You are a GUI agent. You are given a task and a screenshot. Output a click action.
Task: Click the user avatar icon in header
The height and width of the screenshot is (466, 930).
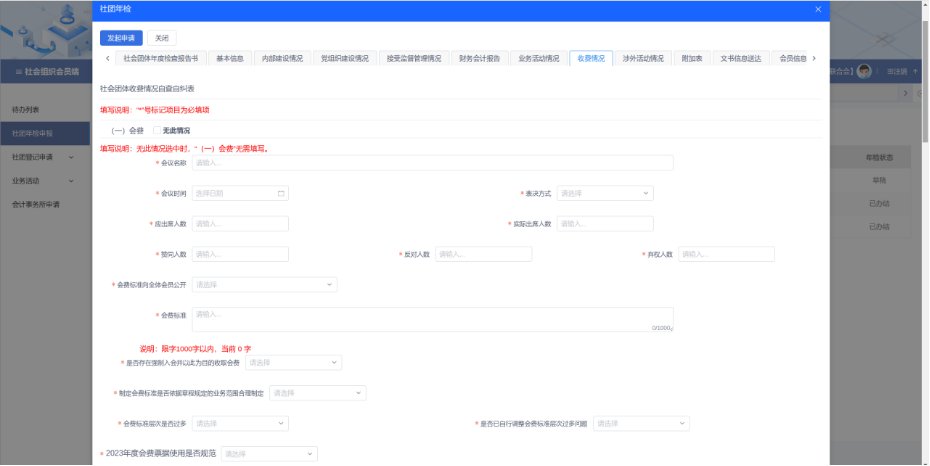click(x=865, y=71)
